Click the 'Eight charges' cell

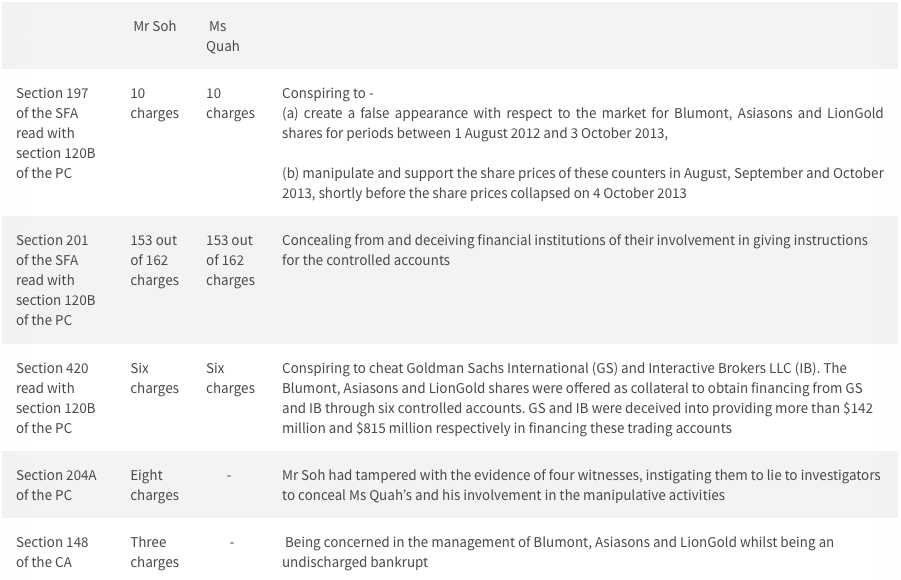coord(155,485)
